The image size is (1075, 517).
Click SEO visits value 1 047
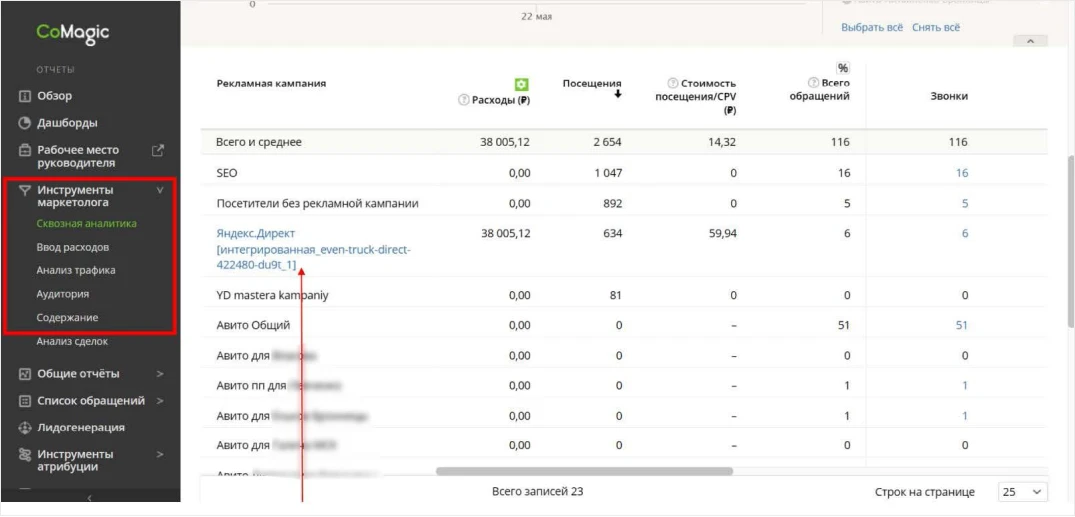pos(607,173)
